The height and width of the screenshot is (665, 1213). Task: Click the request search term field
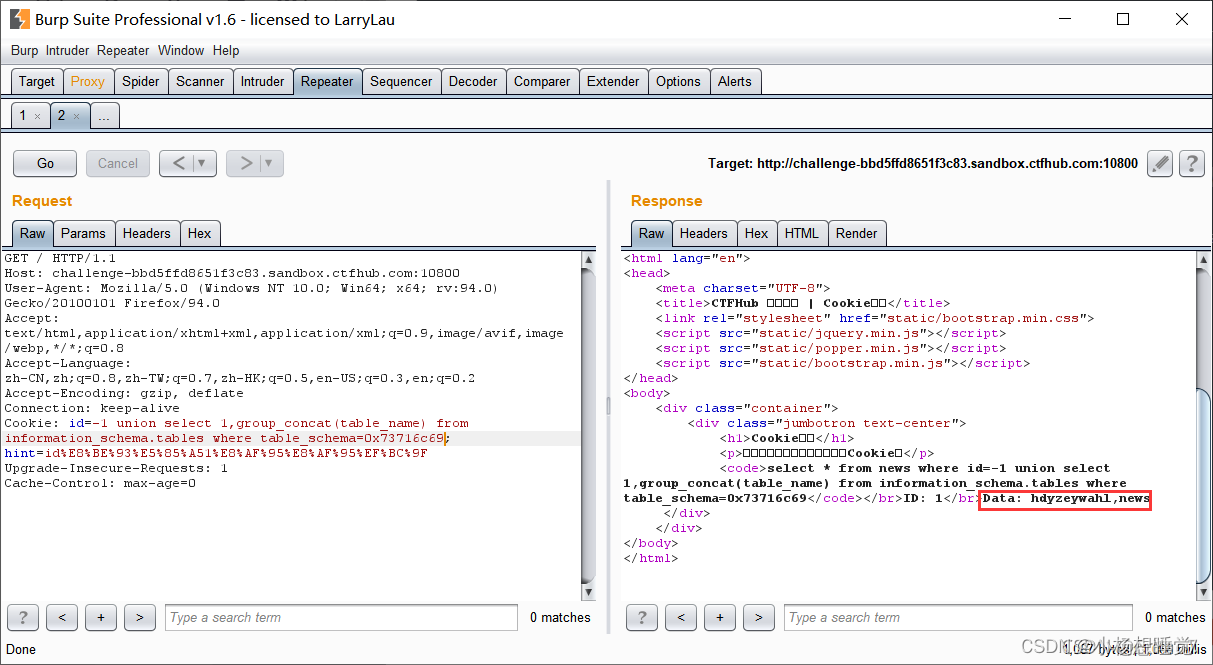click(341, 617)
